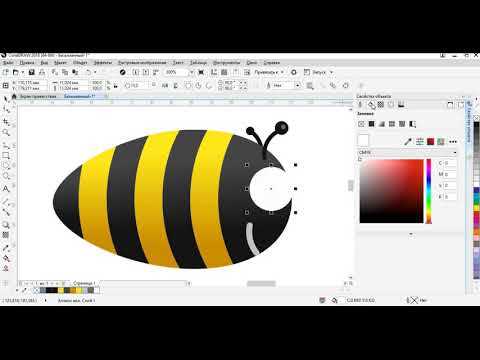Select Uniform fill type in the docker
The height and width of the screenshot is (360, 480).
click(x=372, y=124)
